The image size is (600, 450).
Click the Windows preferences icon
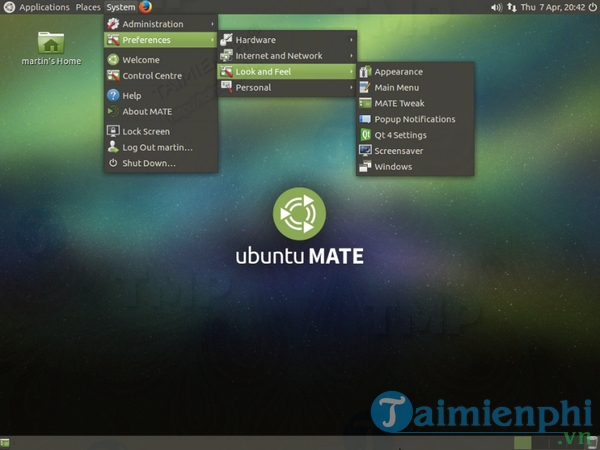365,166
